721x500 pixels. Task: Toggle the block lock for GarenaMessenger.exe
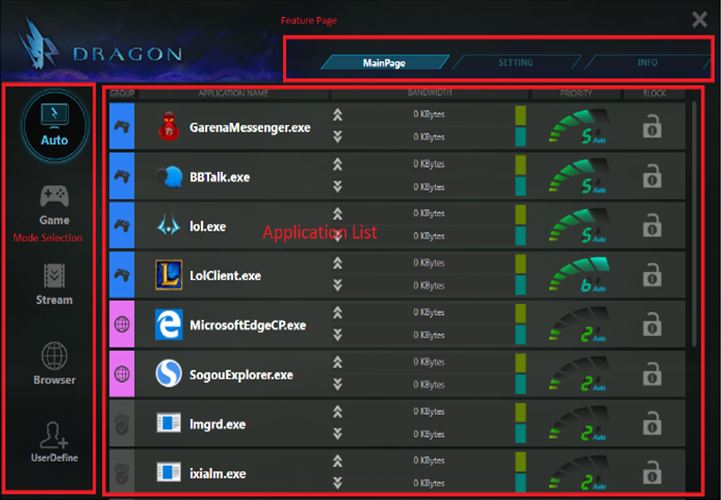(x=652, y=128)
